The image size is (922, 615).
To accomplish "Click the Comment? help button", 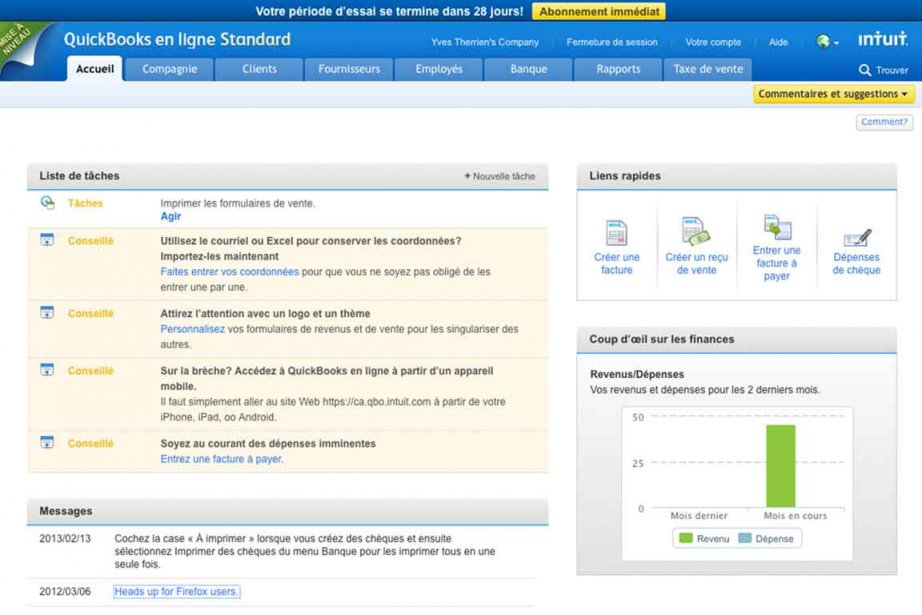I will (x=884, y=122).
